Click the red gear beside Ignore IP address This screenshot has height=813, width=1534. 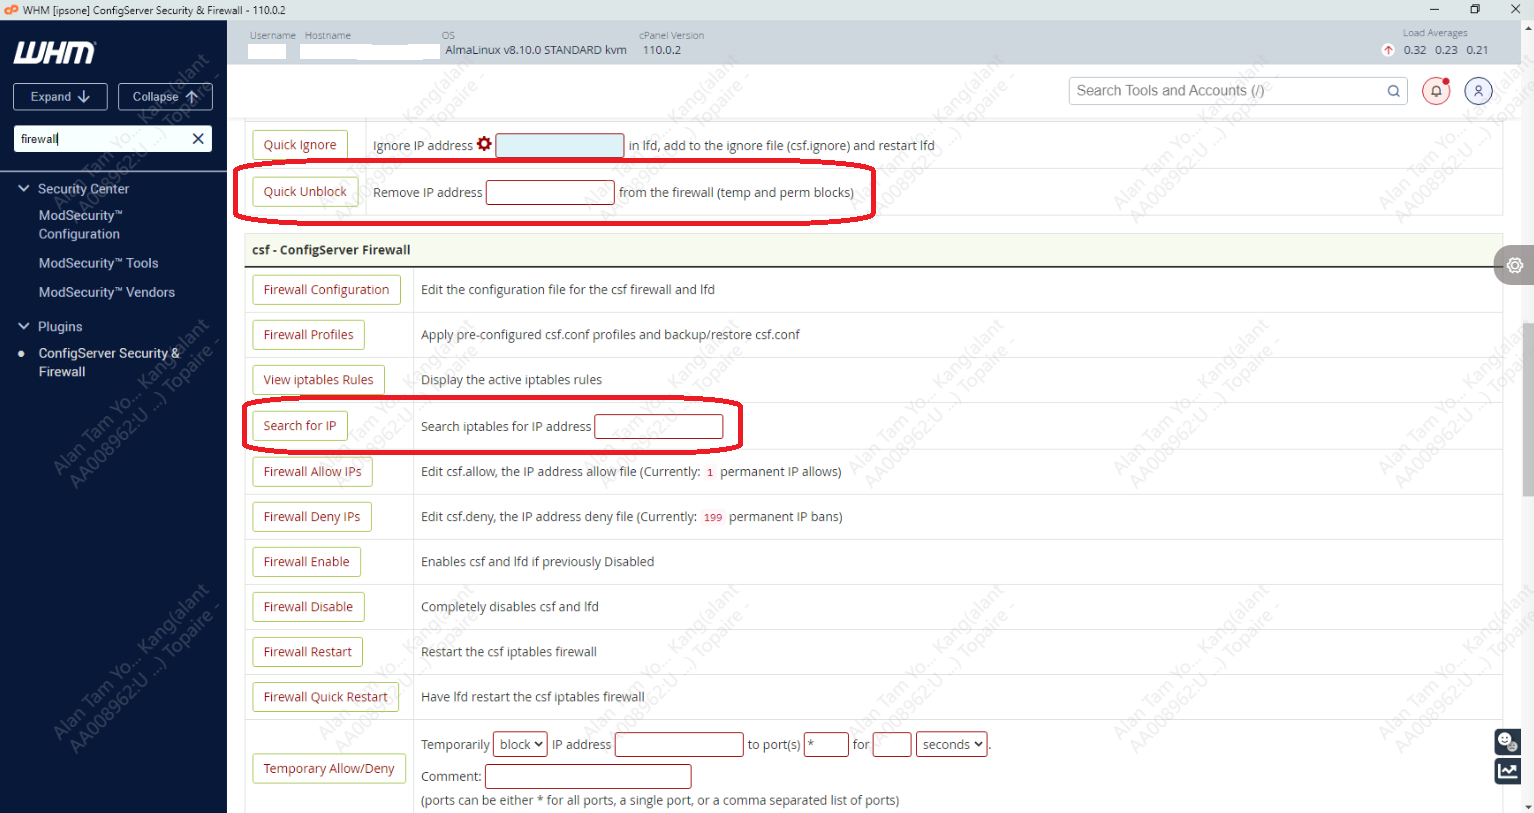click(484, 144)
